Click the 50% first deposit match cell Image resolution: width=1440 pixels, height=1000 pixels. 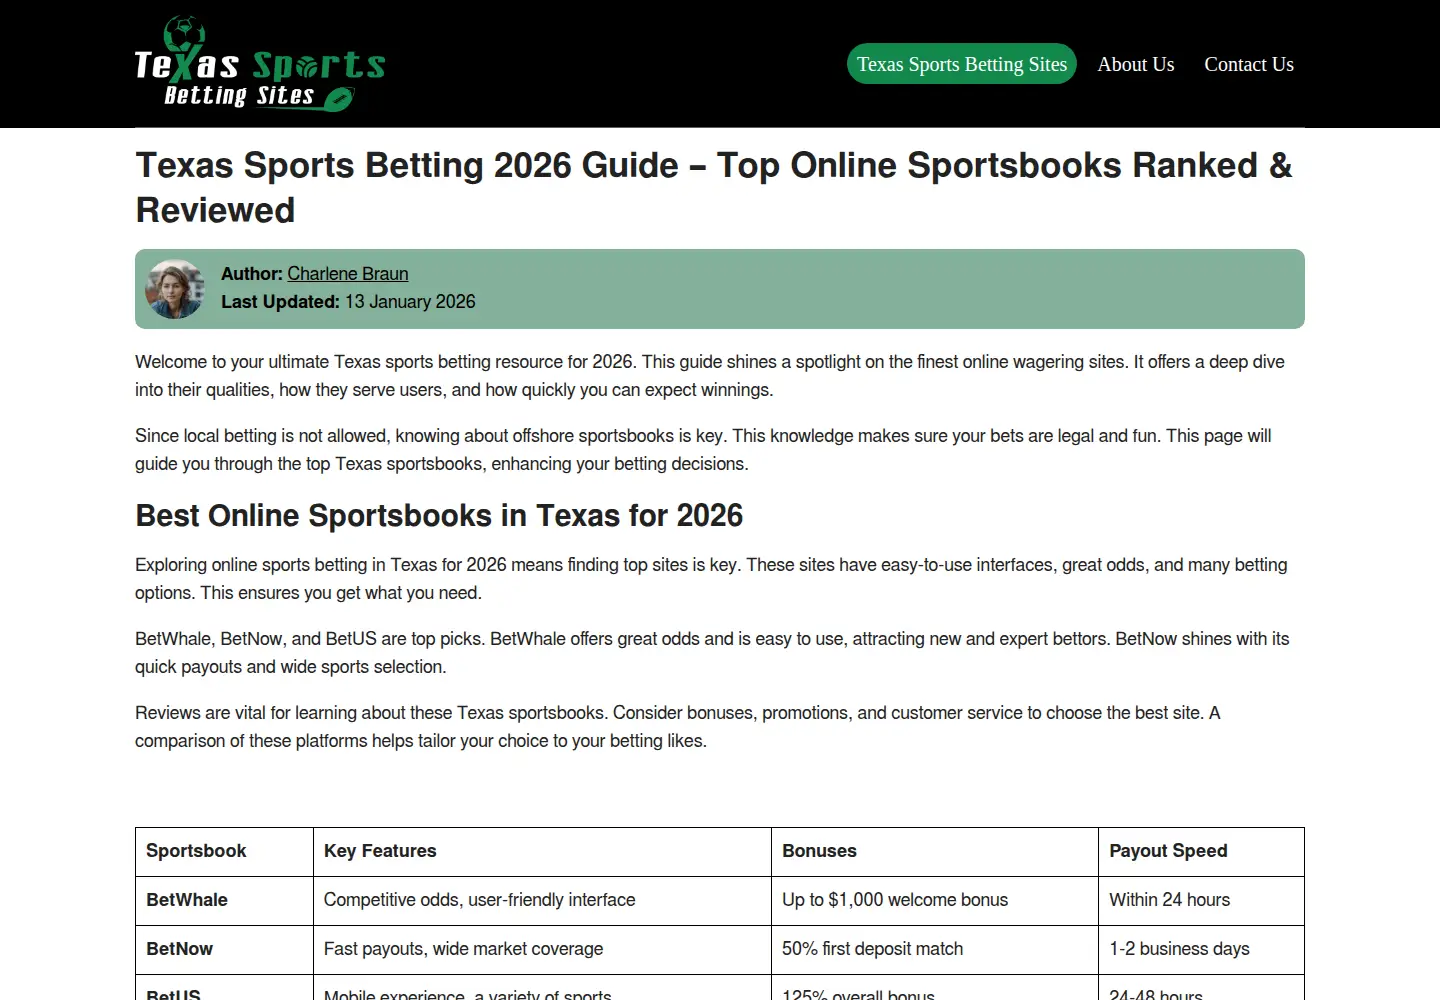click(935, 950)
